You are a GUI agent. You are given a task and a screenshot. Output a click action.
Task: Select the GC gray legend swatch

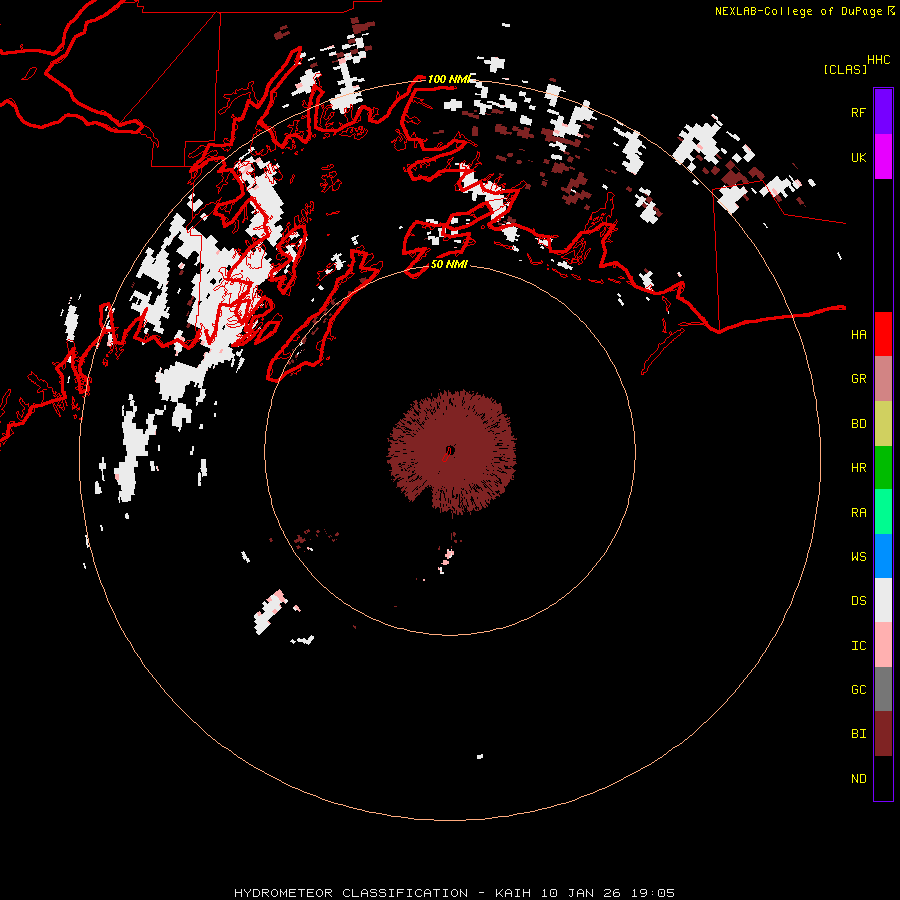coord(883,689)
